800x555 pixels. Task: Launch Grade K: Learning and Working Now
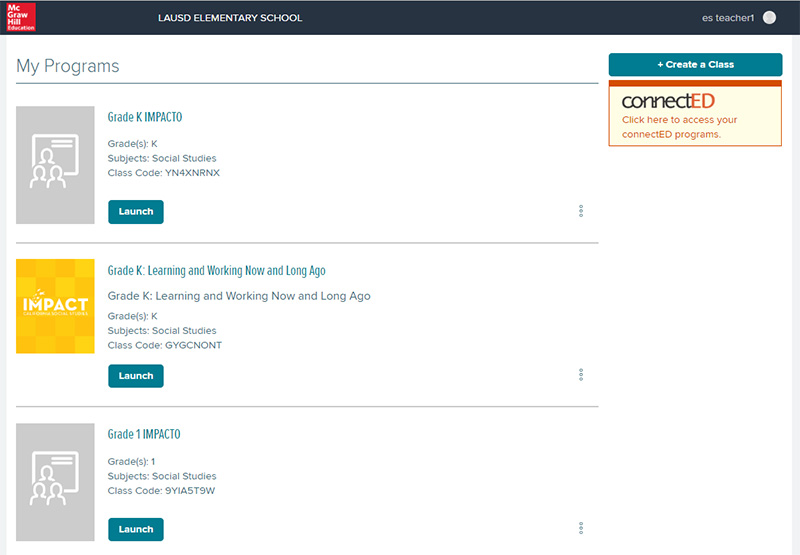(136, 376)
